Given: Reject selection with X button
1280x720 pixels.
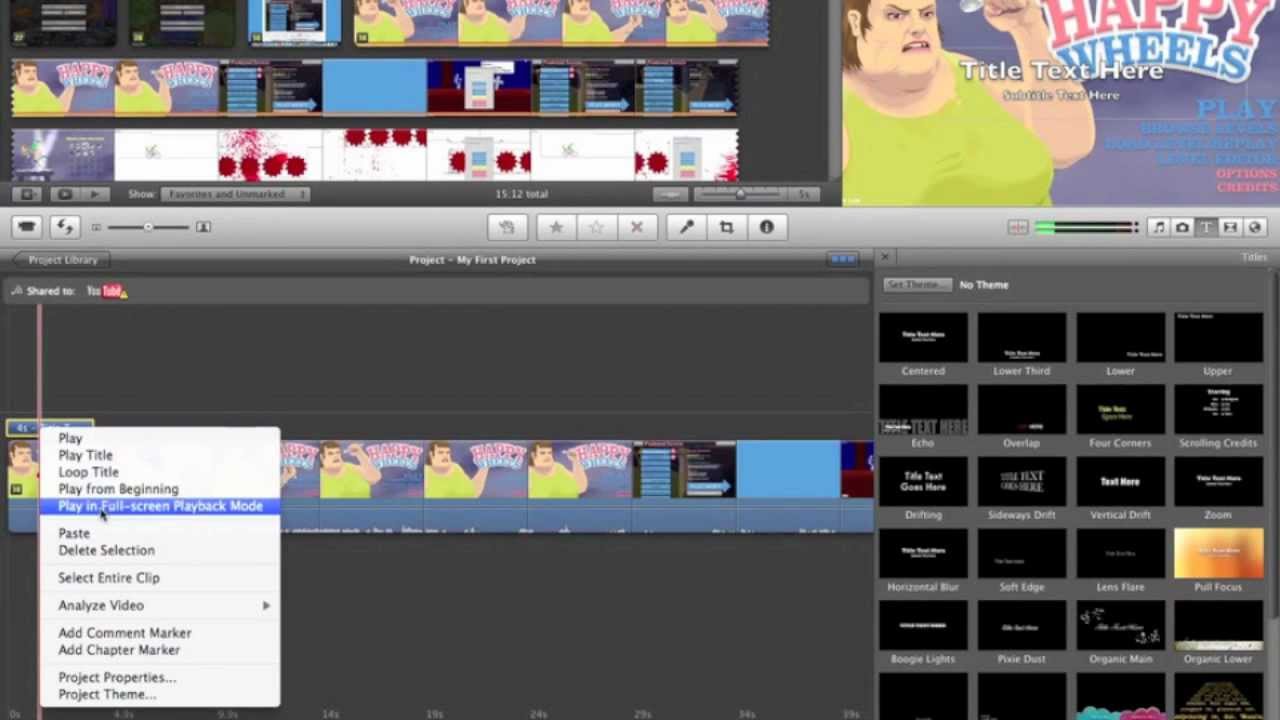Looking at the screenshot, I should 636,227.
